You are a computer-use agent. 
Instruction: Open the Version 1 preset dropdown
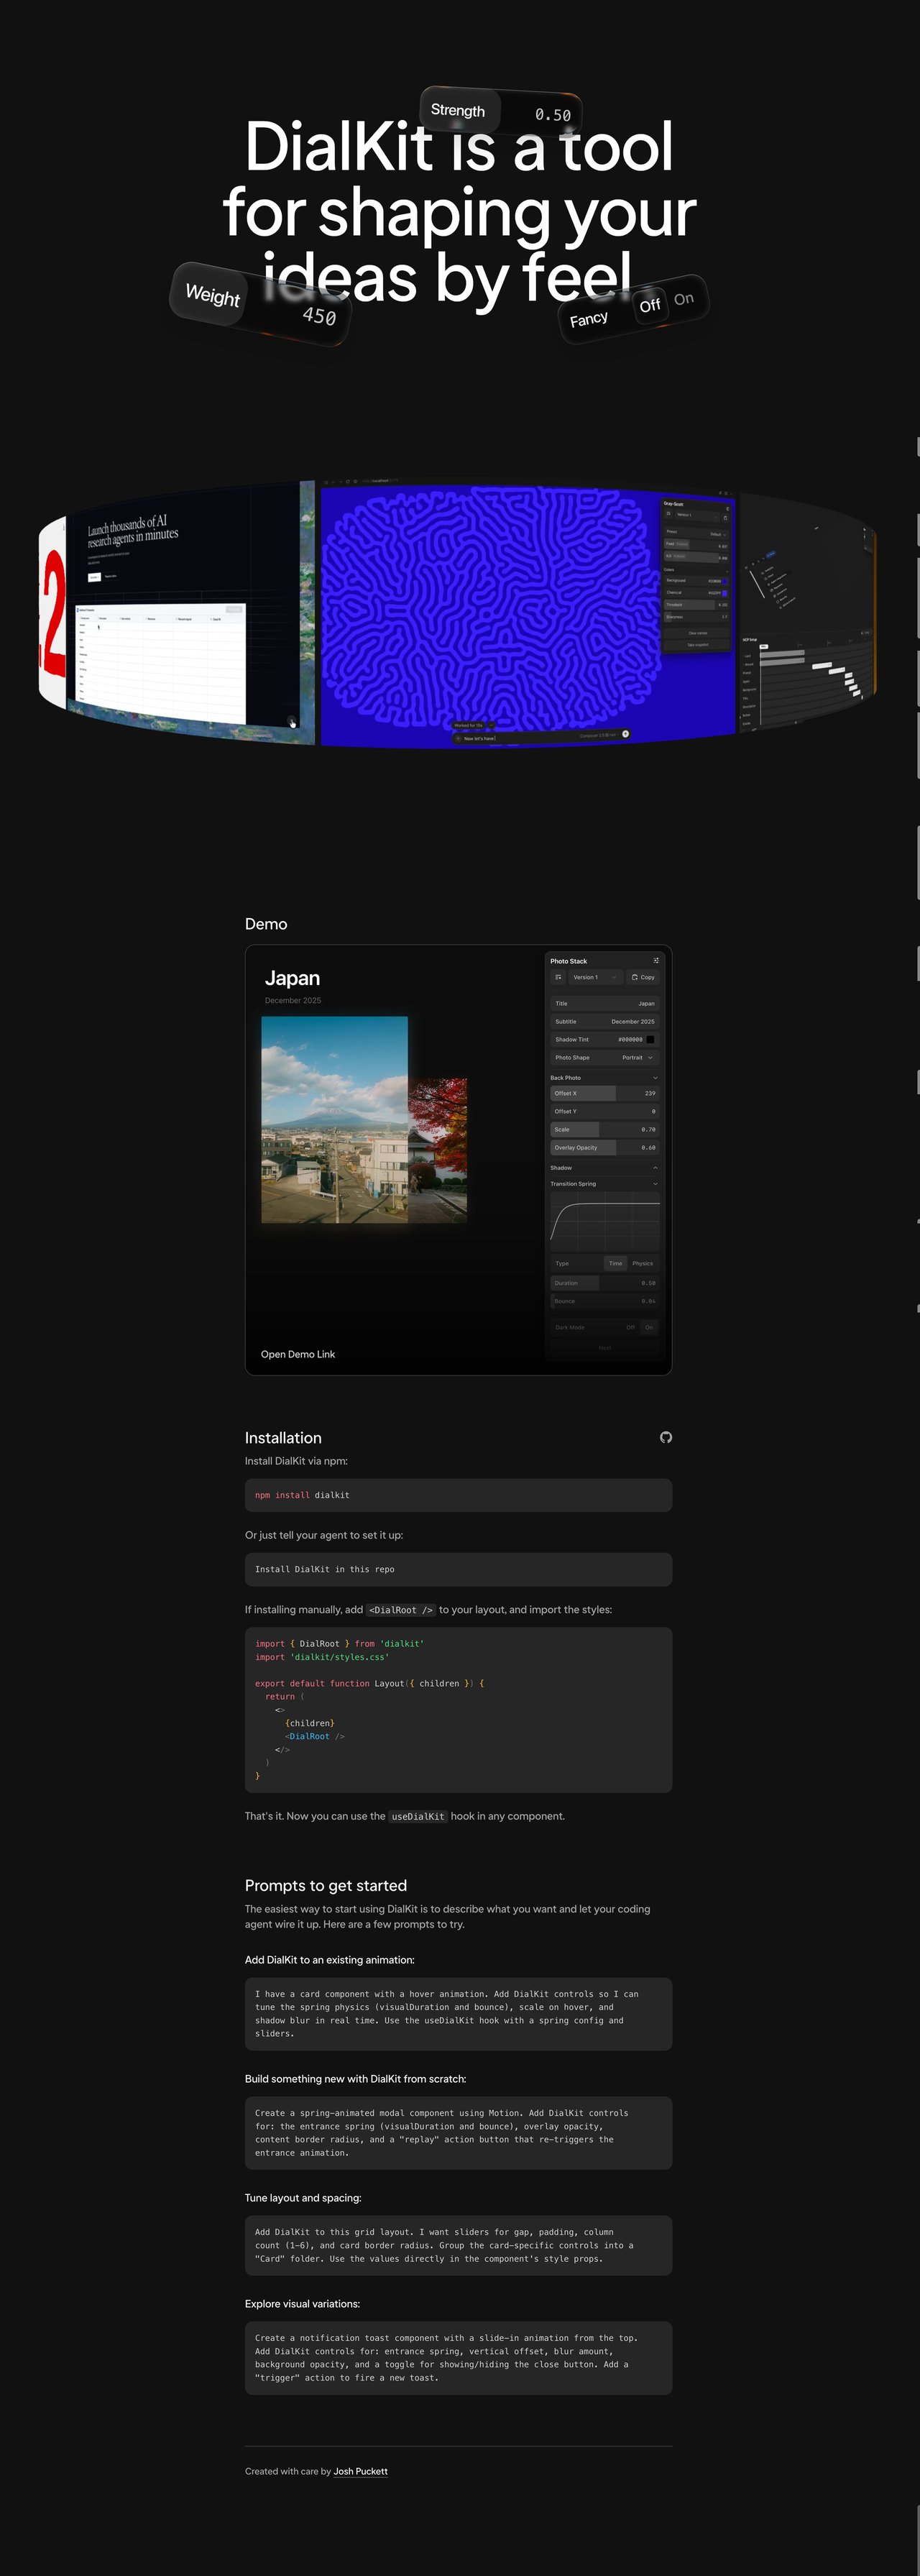pyautogui.click(x=595, y=977)
